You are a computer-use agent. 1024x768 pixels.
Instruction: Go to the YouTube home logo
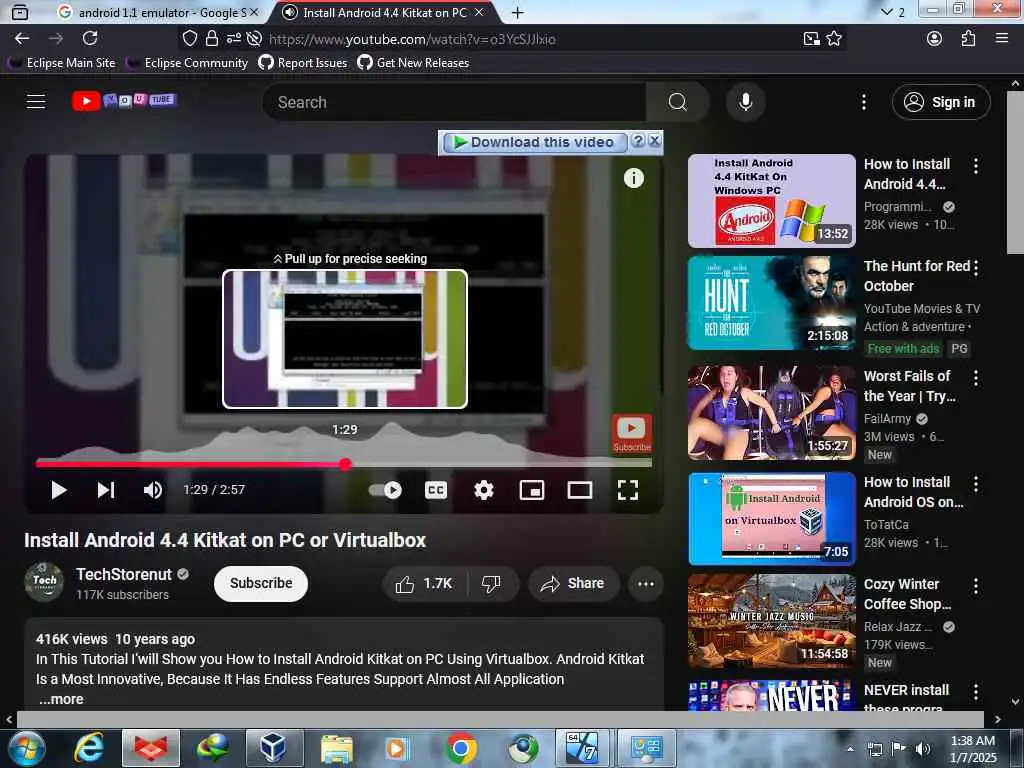coord(124,101)
